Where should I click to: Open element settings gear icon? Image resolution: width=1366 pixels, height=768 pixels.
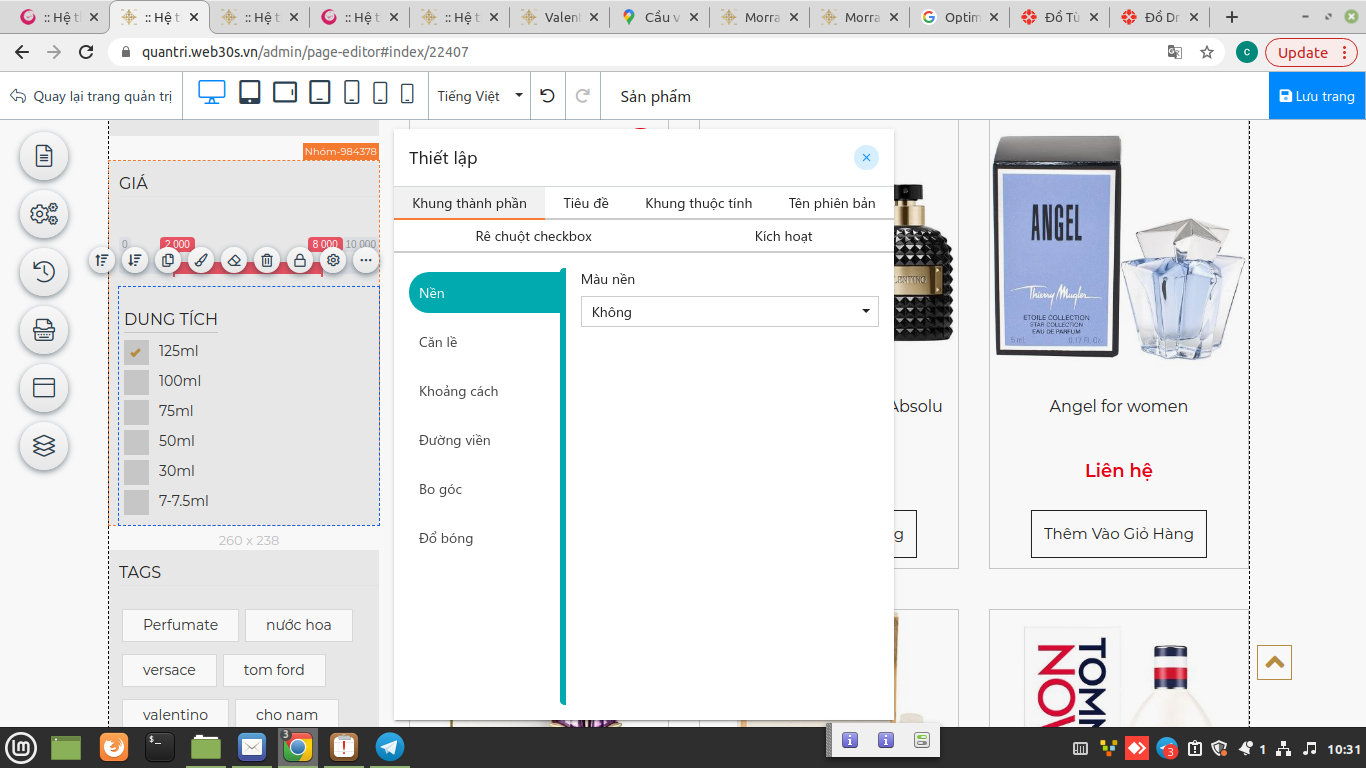pyautogui.click(x=333, y=260)
